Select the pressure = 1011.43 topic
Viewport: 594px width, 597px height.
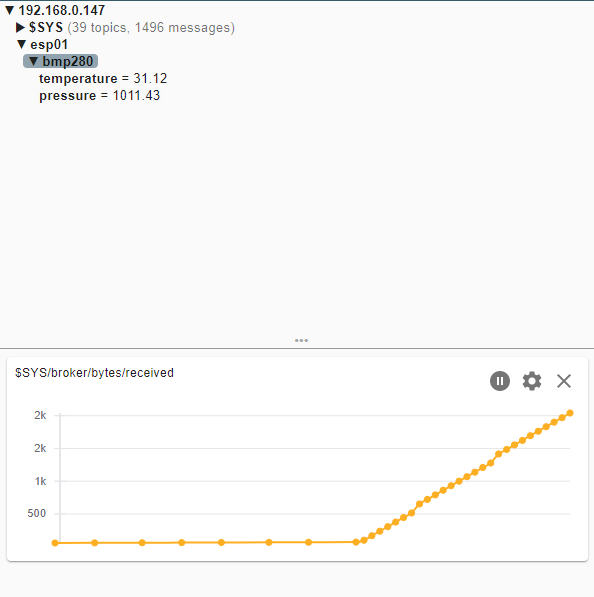point(99,96)
